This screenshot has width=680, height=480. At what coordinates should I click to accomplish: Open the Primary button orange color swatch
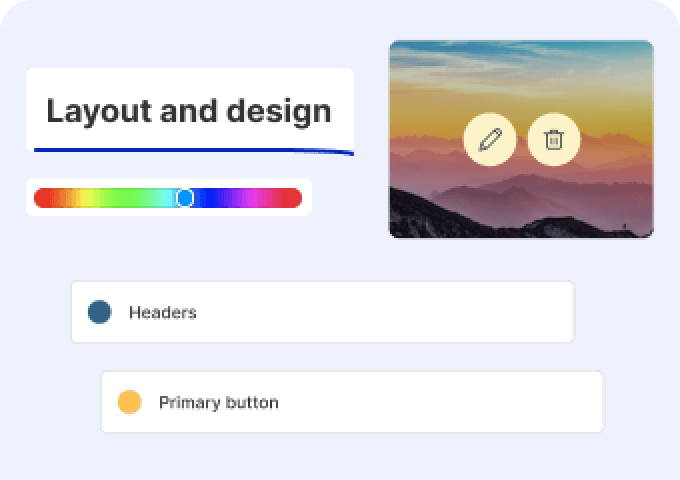pyautogui.click(x=129, y=402)
